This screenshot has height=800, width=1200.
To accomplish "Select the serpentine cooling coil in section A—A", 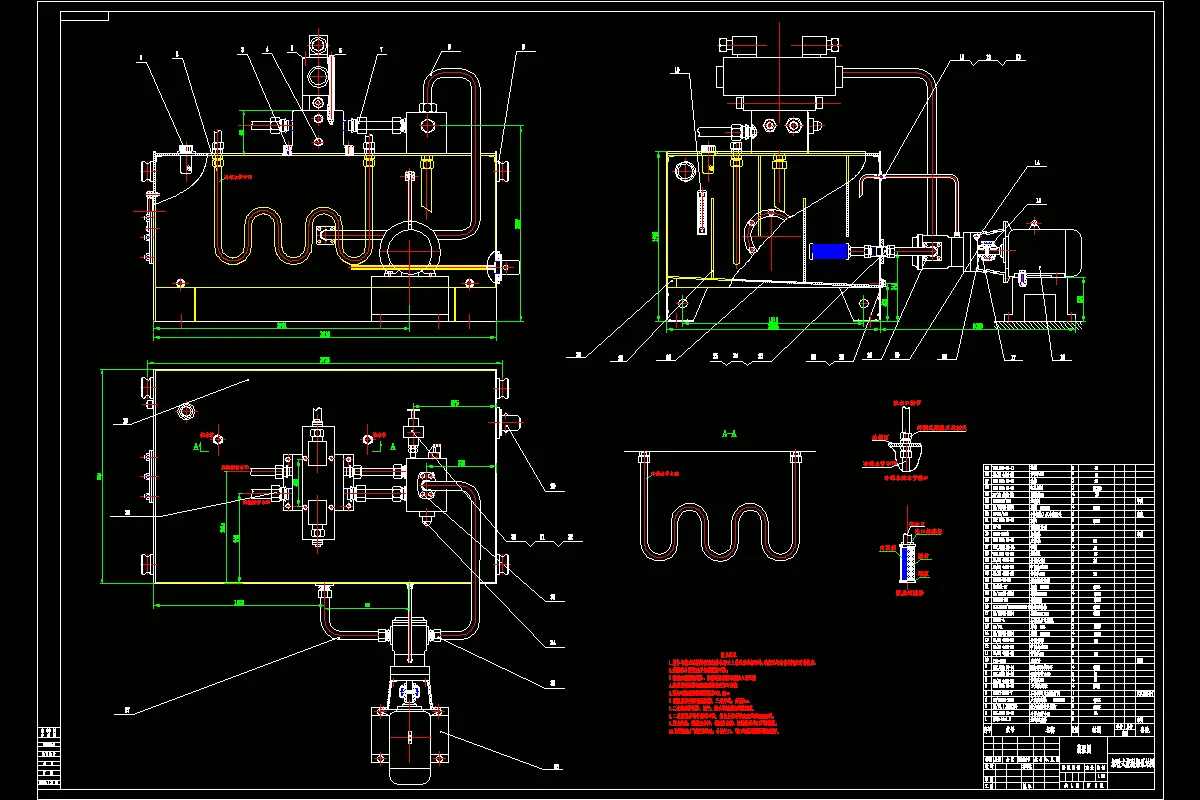I will click(x=721, y=507).
